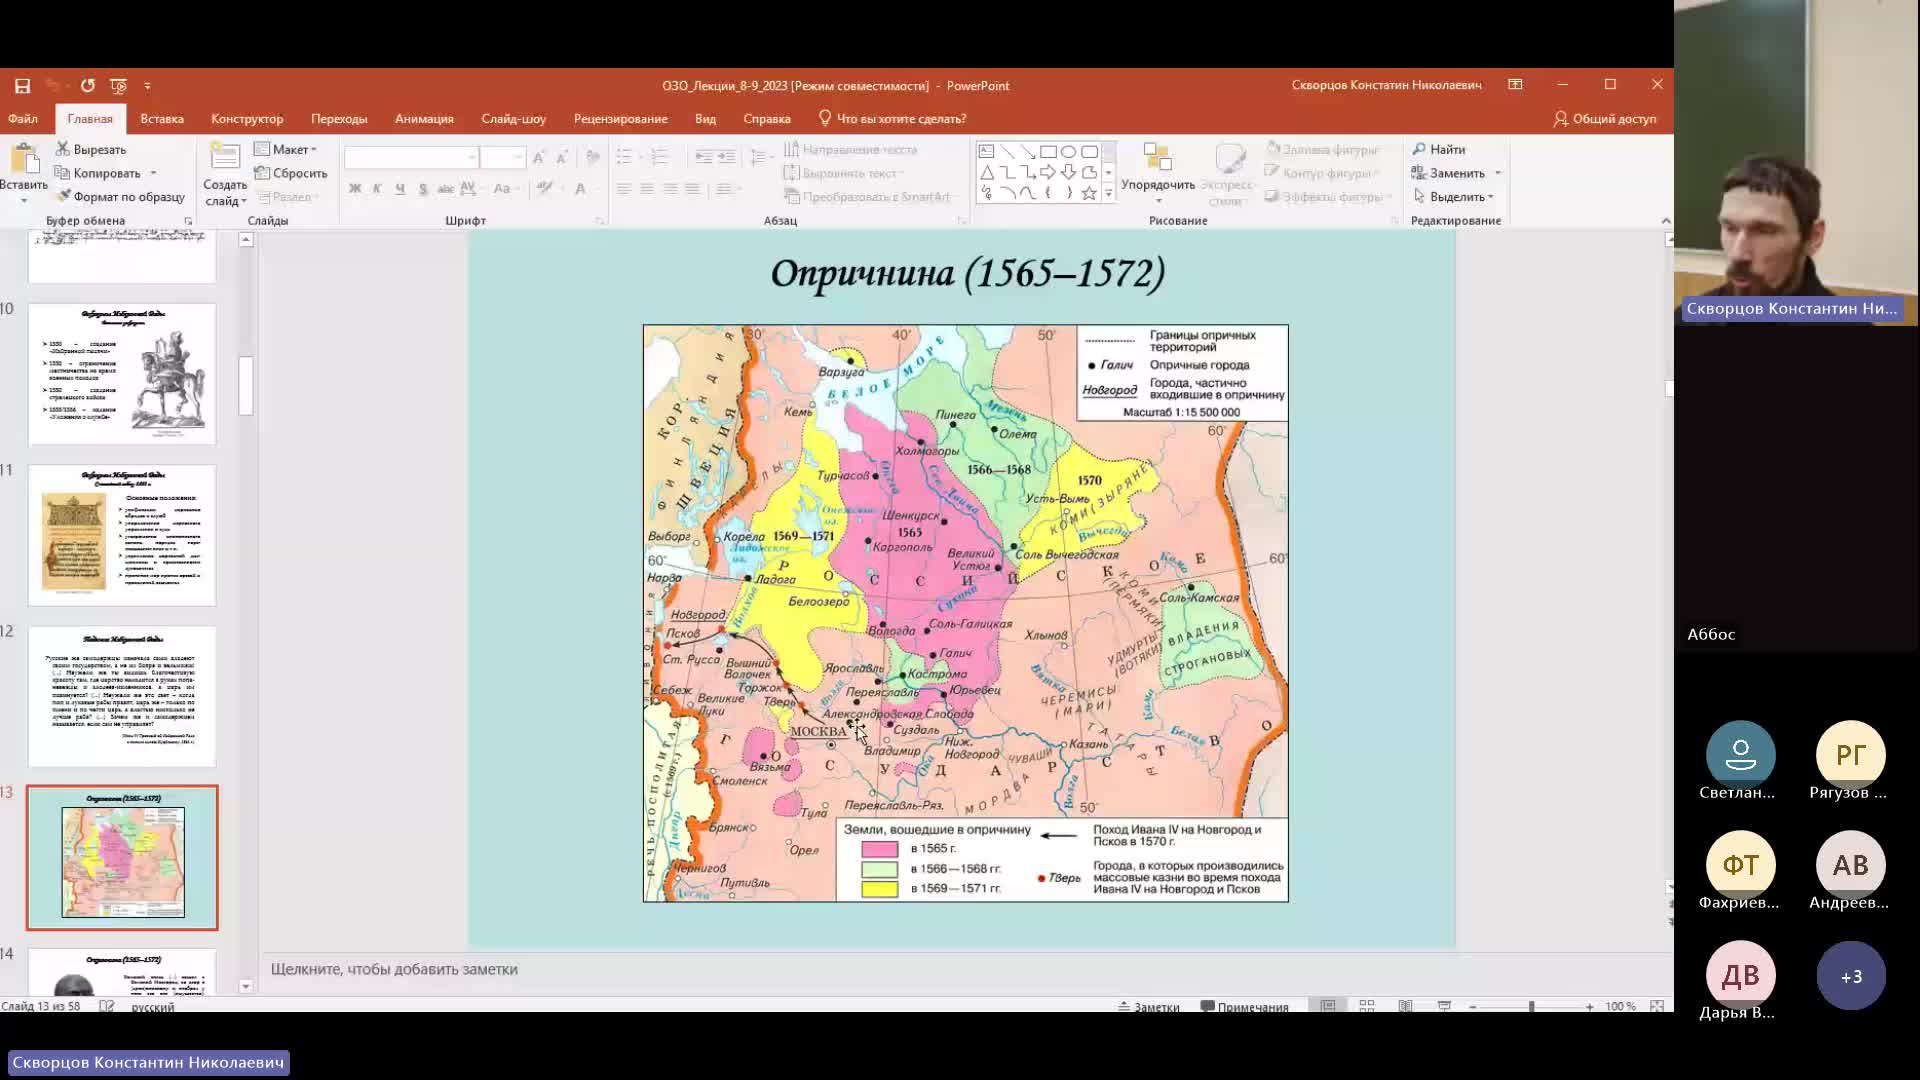This screenshot has width=1920, height=1080.
Task: Open the Анимация ribbon tab
Action: [x=424, y=119]
